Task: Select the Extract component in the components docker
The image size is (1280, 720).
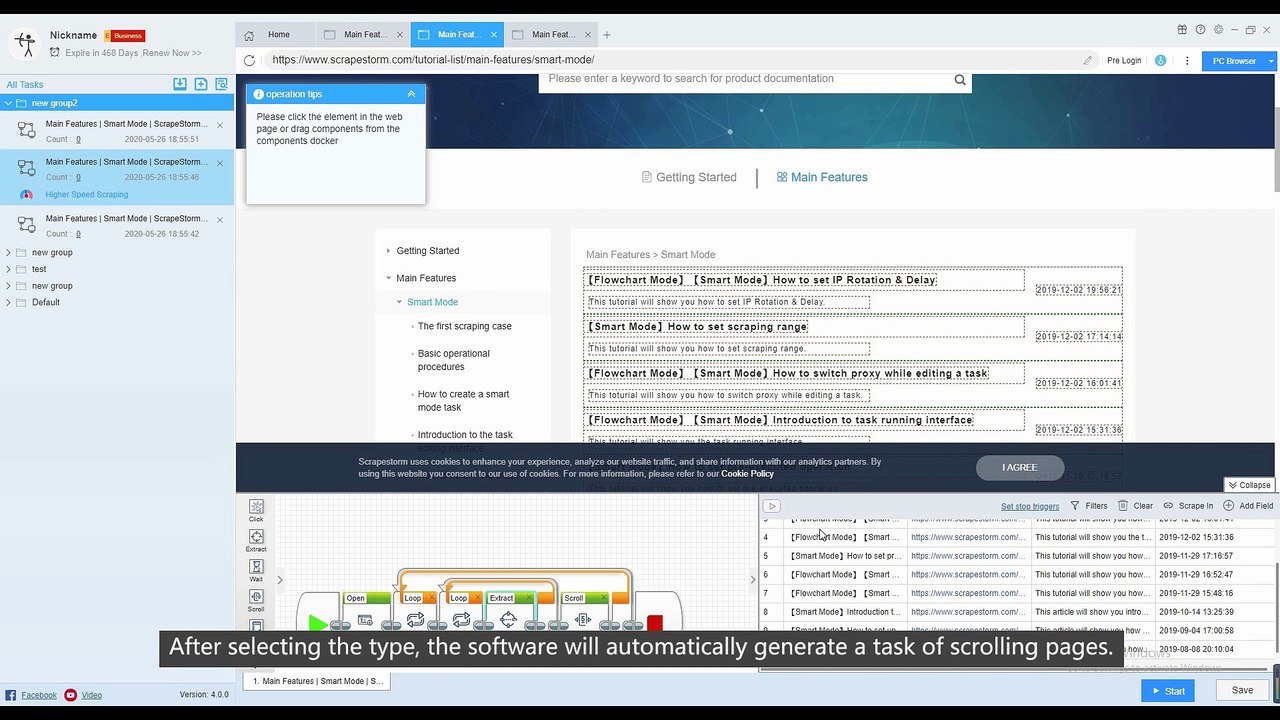Action: (x=256, y=541)
